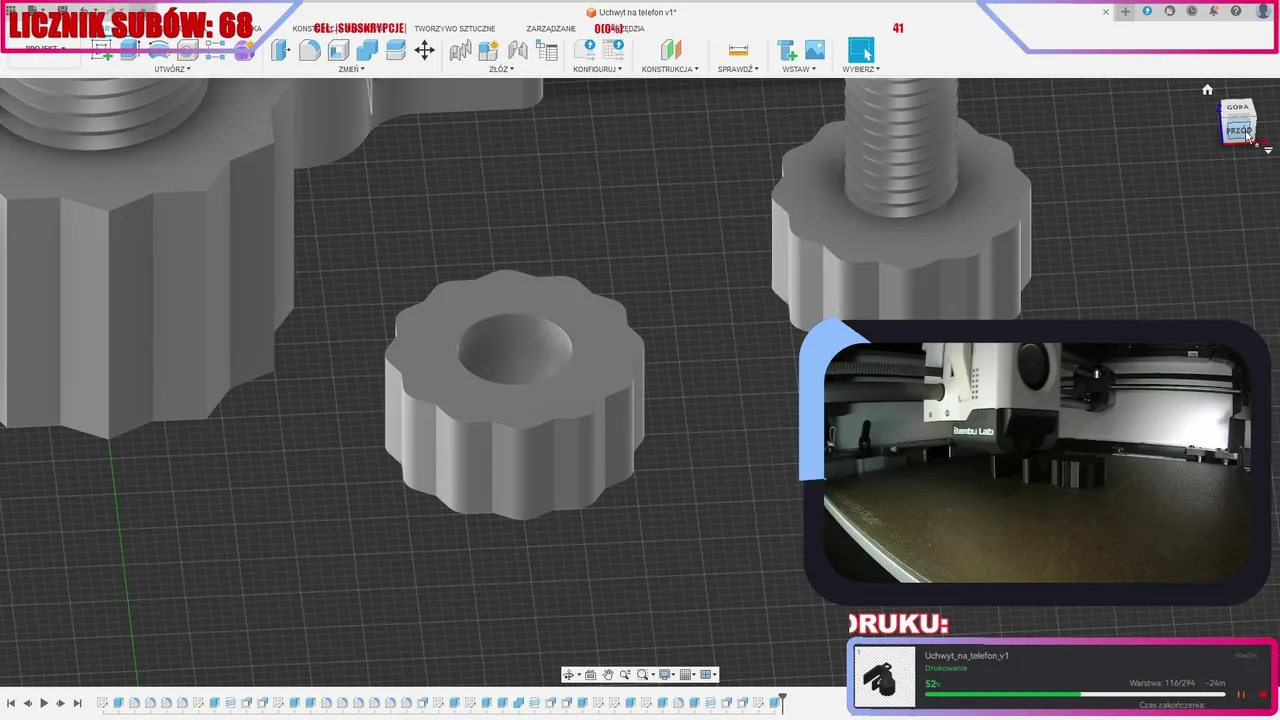
Task: Expand the WYBERZ dropdown
Action: (861, 69)
